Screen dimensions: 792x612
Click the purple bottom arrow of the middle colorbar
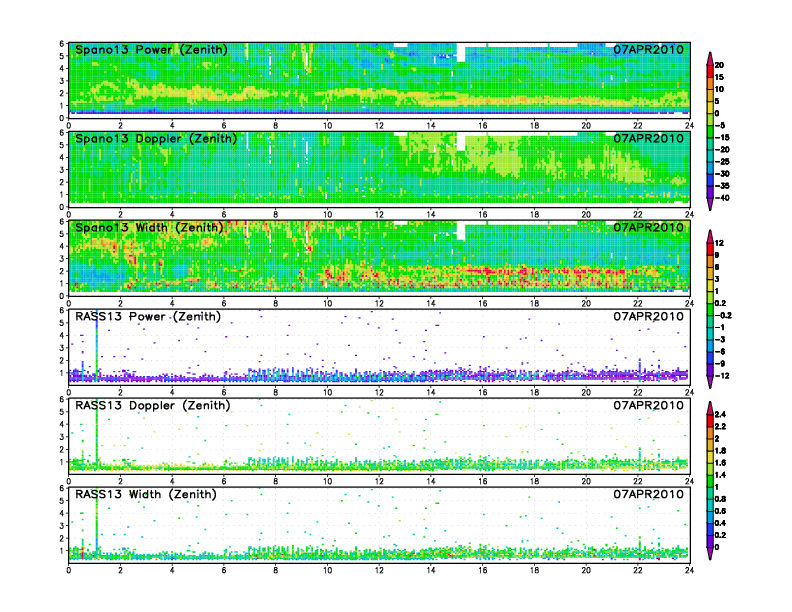pos(710,382)
